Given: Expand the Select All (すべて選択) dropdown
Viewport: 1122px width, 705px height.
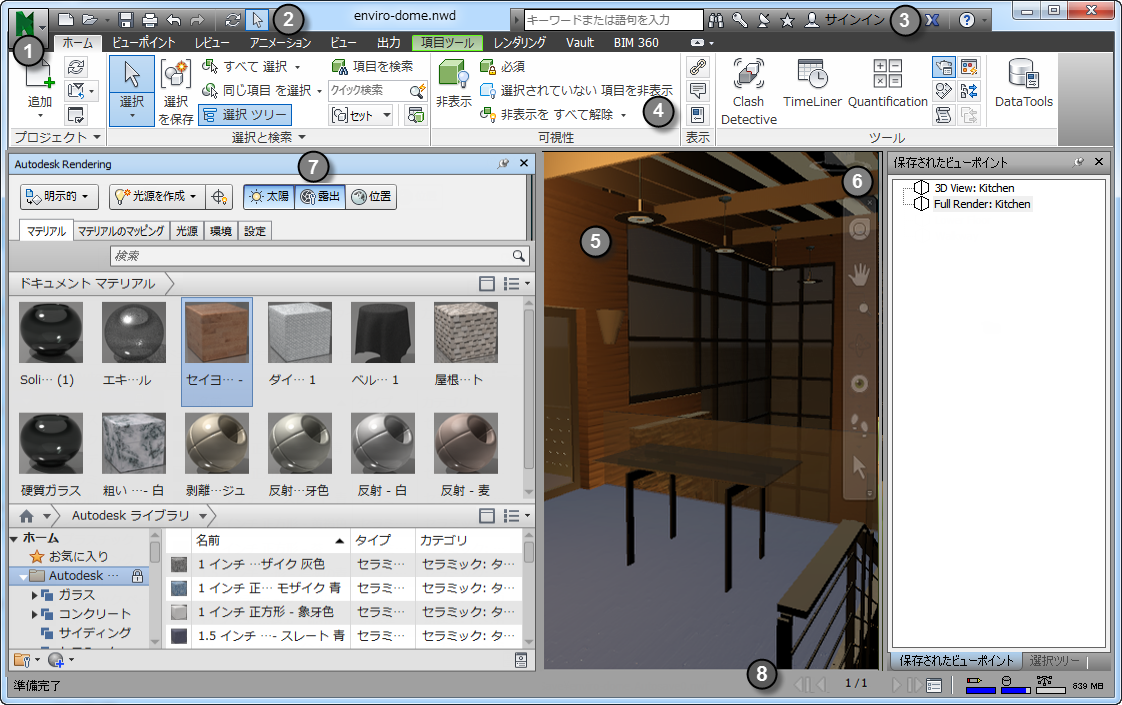Looking at the screenshot, I should point(298,67).
